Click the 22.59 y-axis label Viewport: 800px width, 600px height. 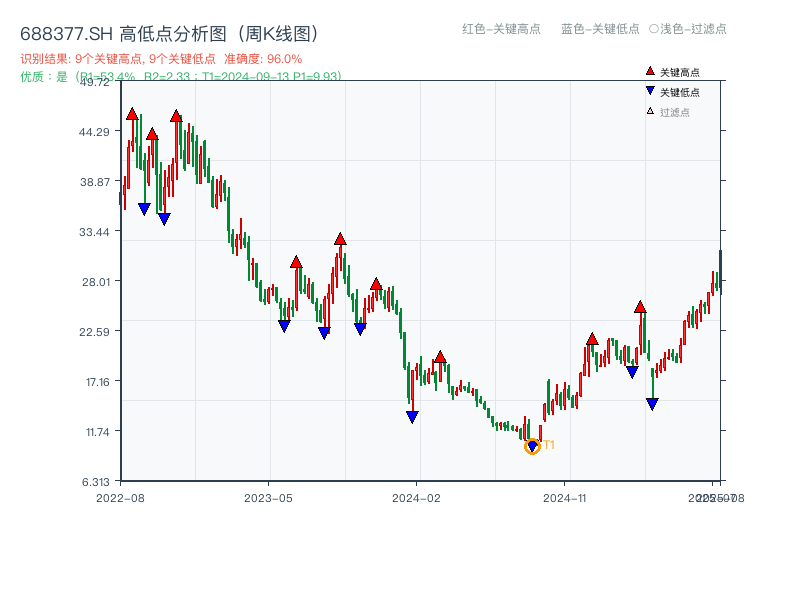click(x=94, y=332)
